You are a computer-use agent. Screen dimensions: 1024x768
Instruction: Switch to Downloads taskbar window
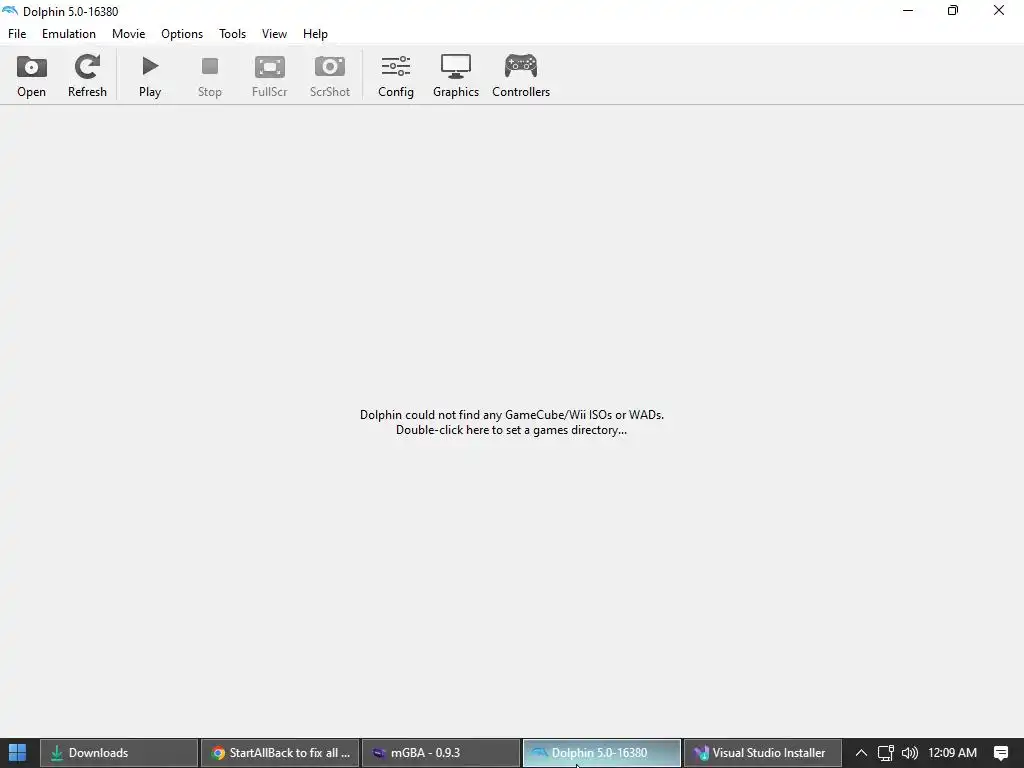(119, 753)
